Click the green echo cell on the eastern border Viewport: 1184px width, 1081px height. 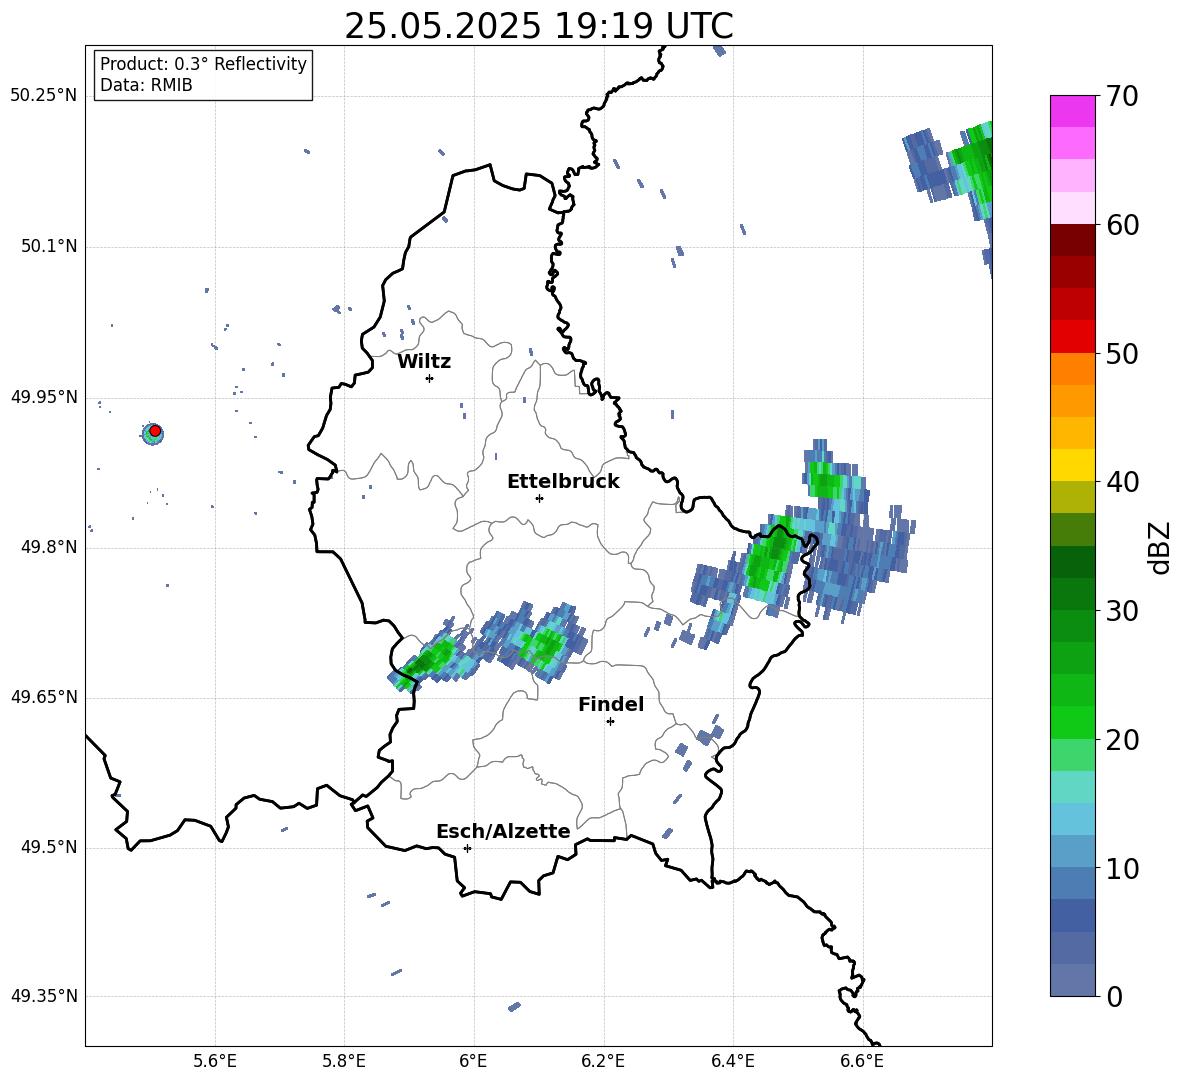point(769,559)
